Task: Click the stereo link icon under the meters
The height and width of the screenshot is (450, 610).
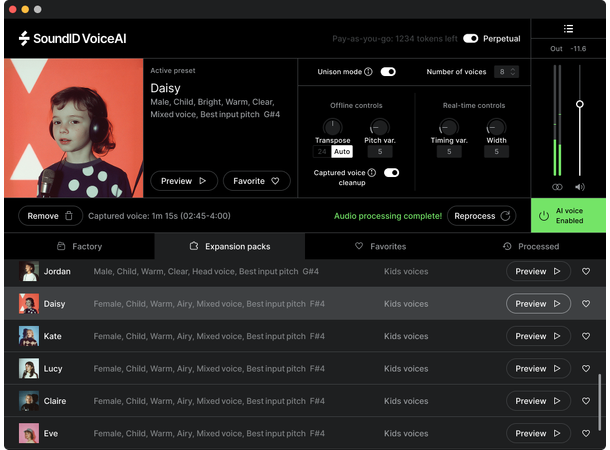Action: (x=557, y=187)
